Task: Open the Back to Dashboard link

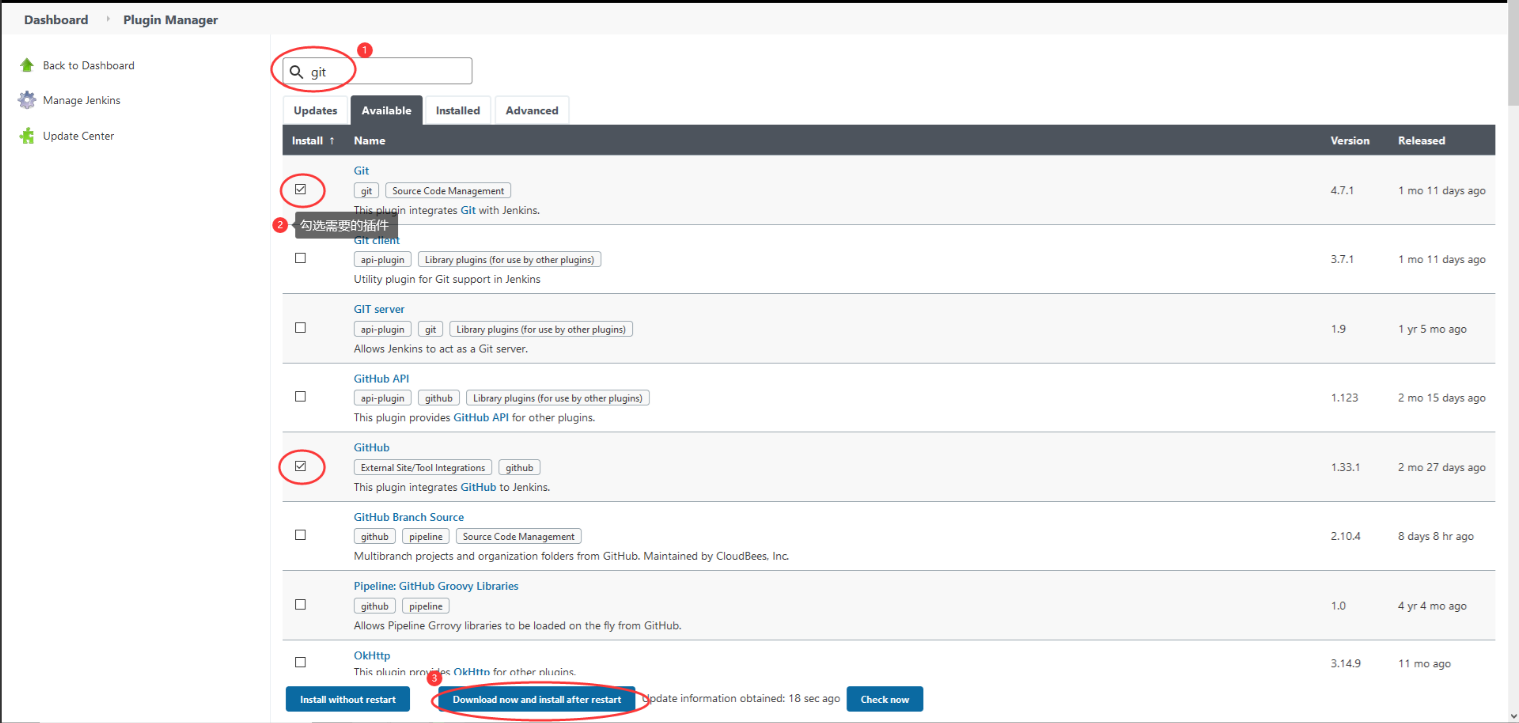Action: (88, 65)
